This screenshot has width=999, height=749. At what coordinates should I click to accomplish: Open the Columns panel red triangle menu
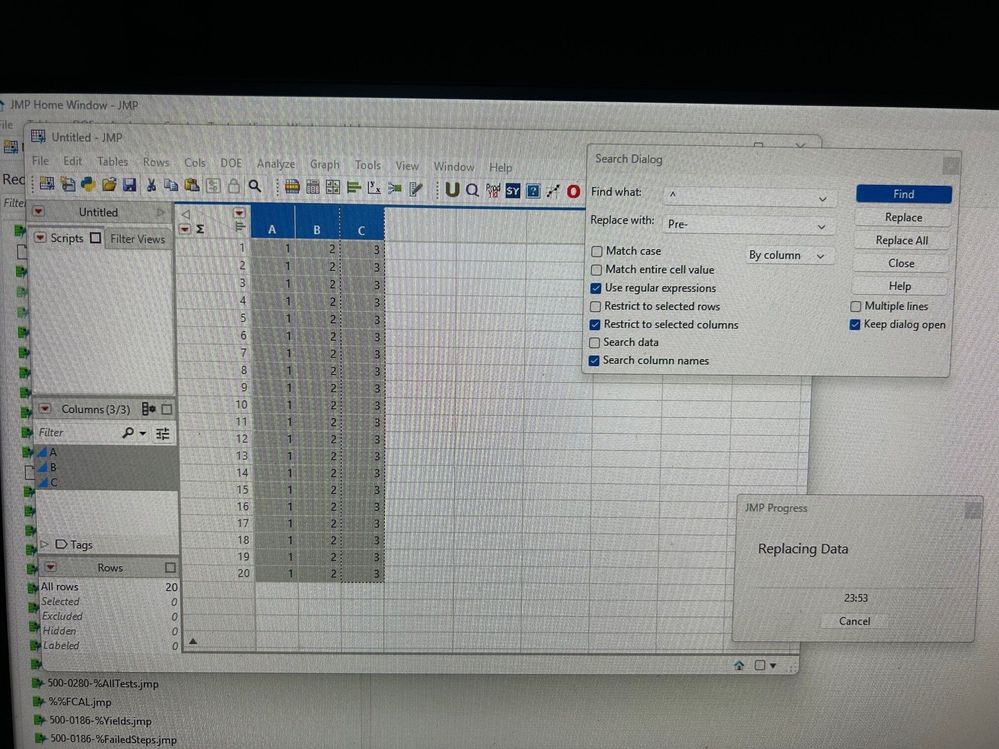(45, 408)
